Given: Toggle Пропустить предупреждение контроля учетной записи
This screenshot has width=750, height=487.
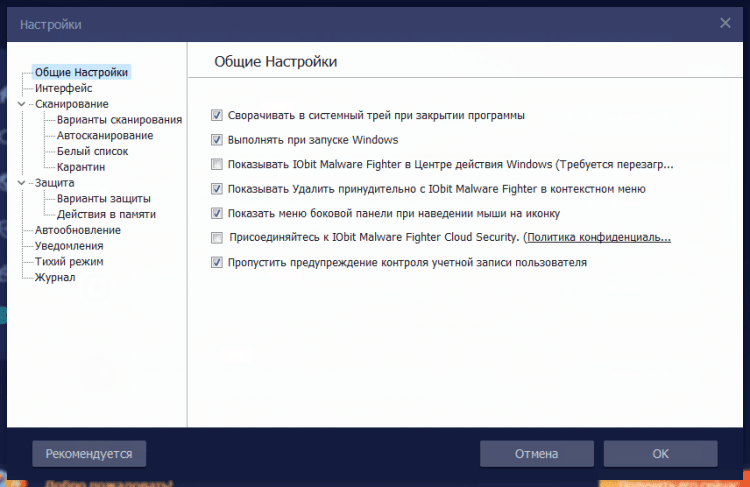Looking at the screenshot, I should click(x=217, y=262).
